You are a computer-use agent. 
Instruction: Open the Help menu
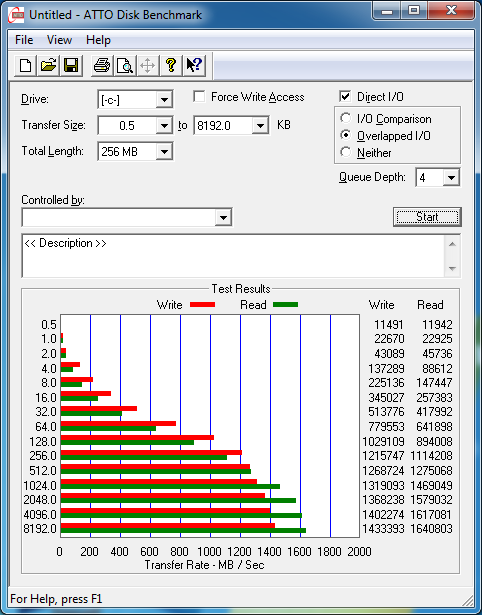click(x=98, y=40)
